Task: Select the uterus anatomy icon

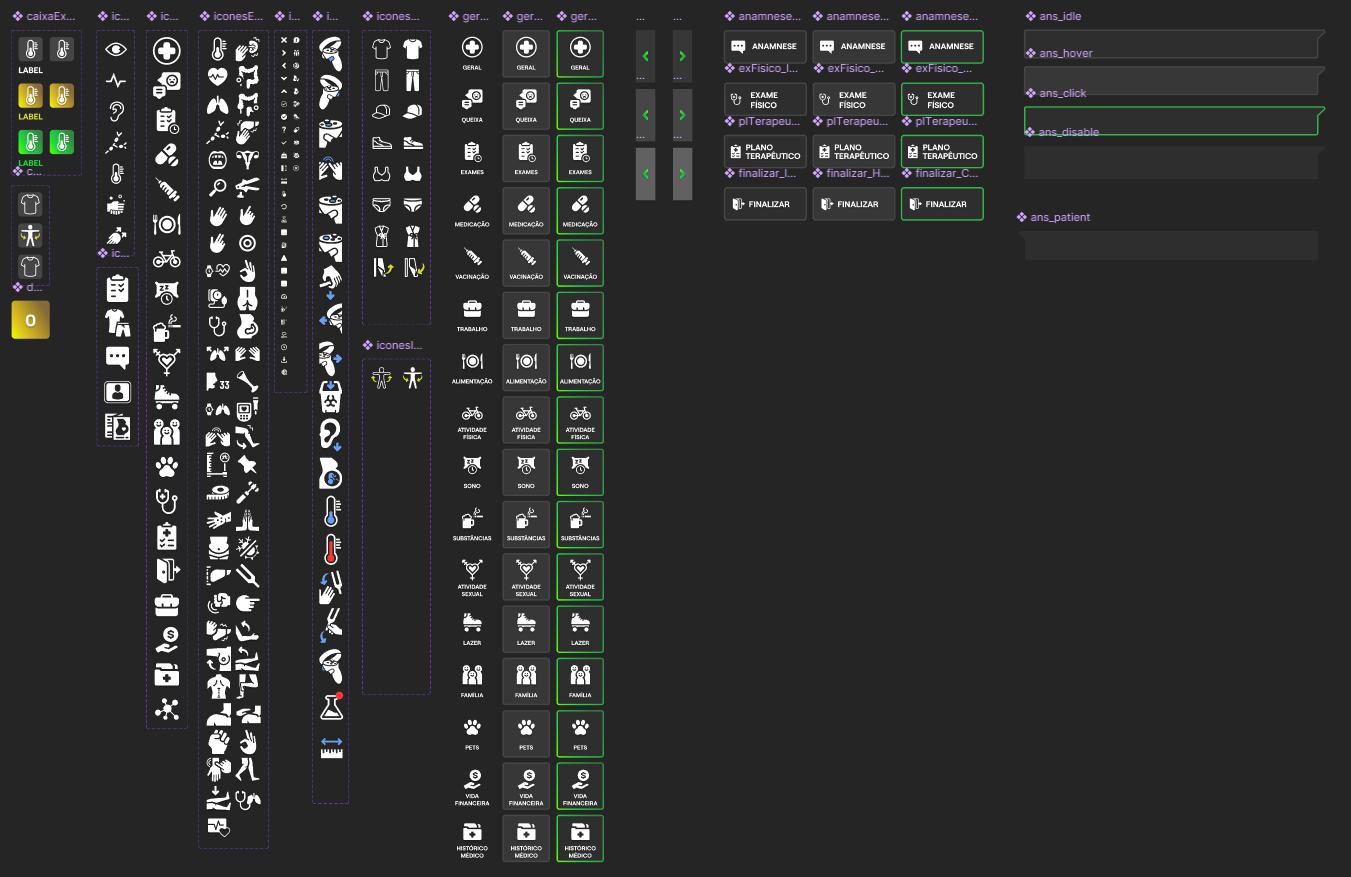Action: [x=248, y=158]
